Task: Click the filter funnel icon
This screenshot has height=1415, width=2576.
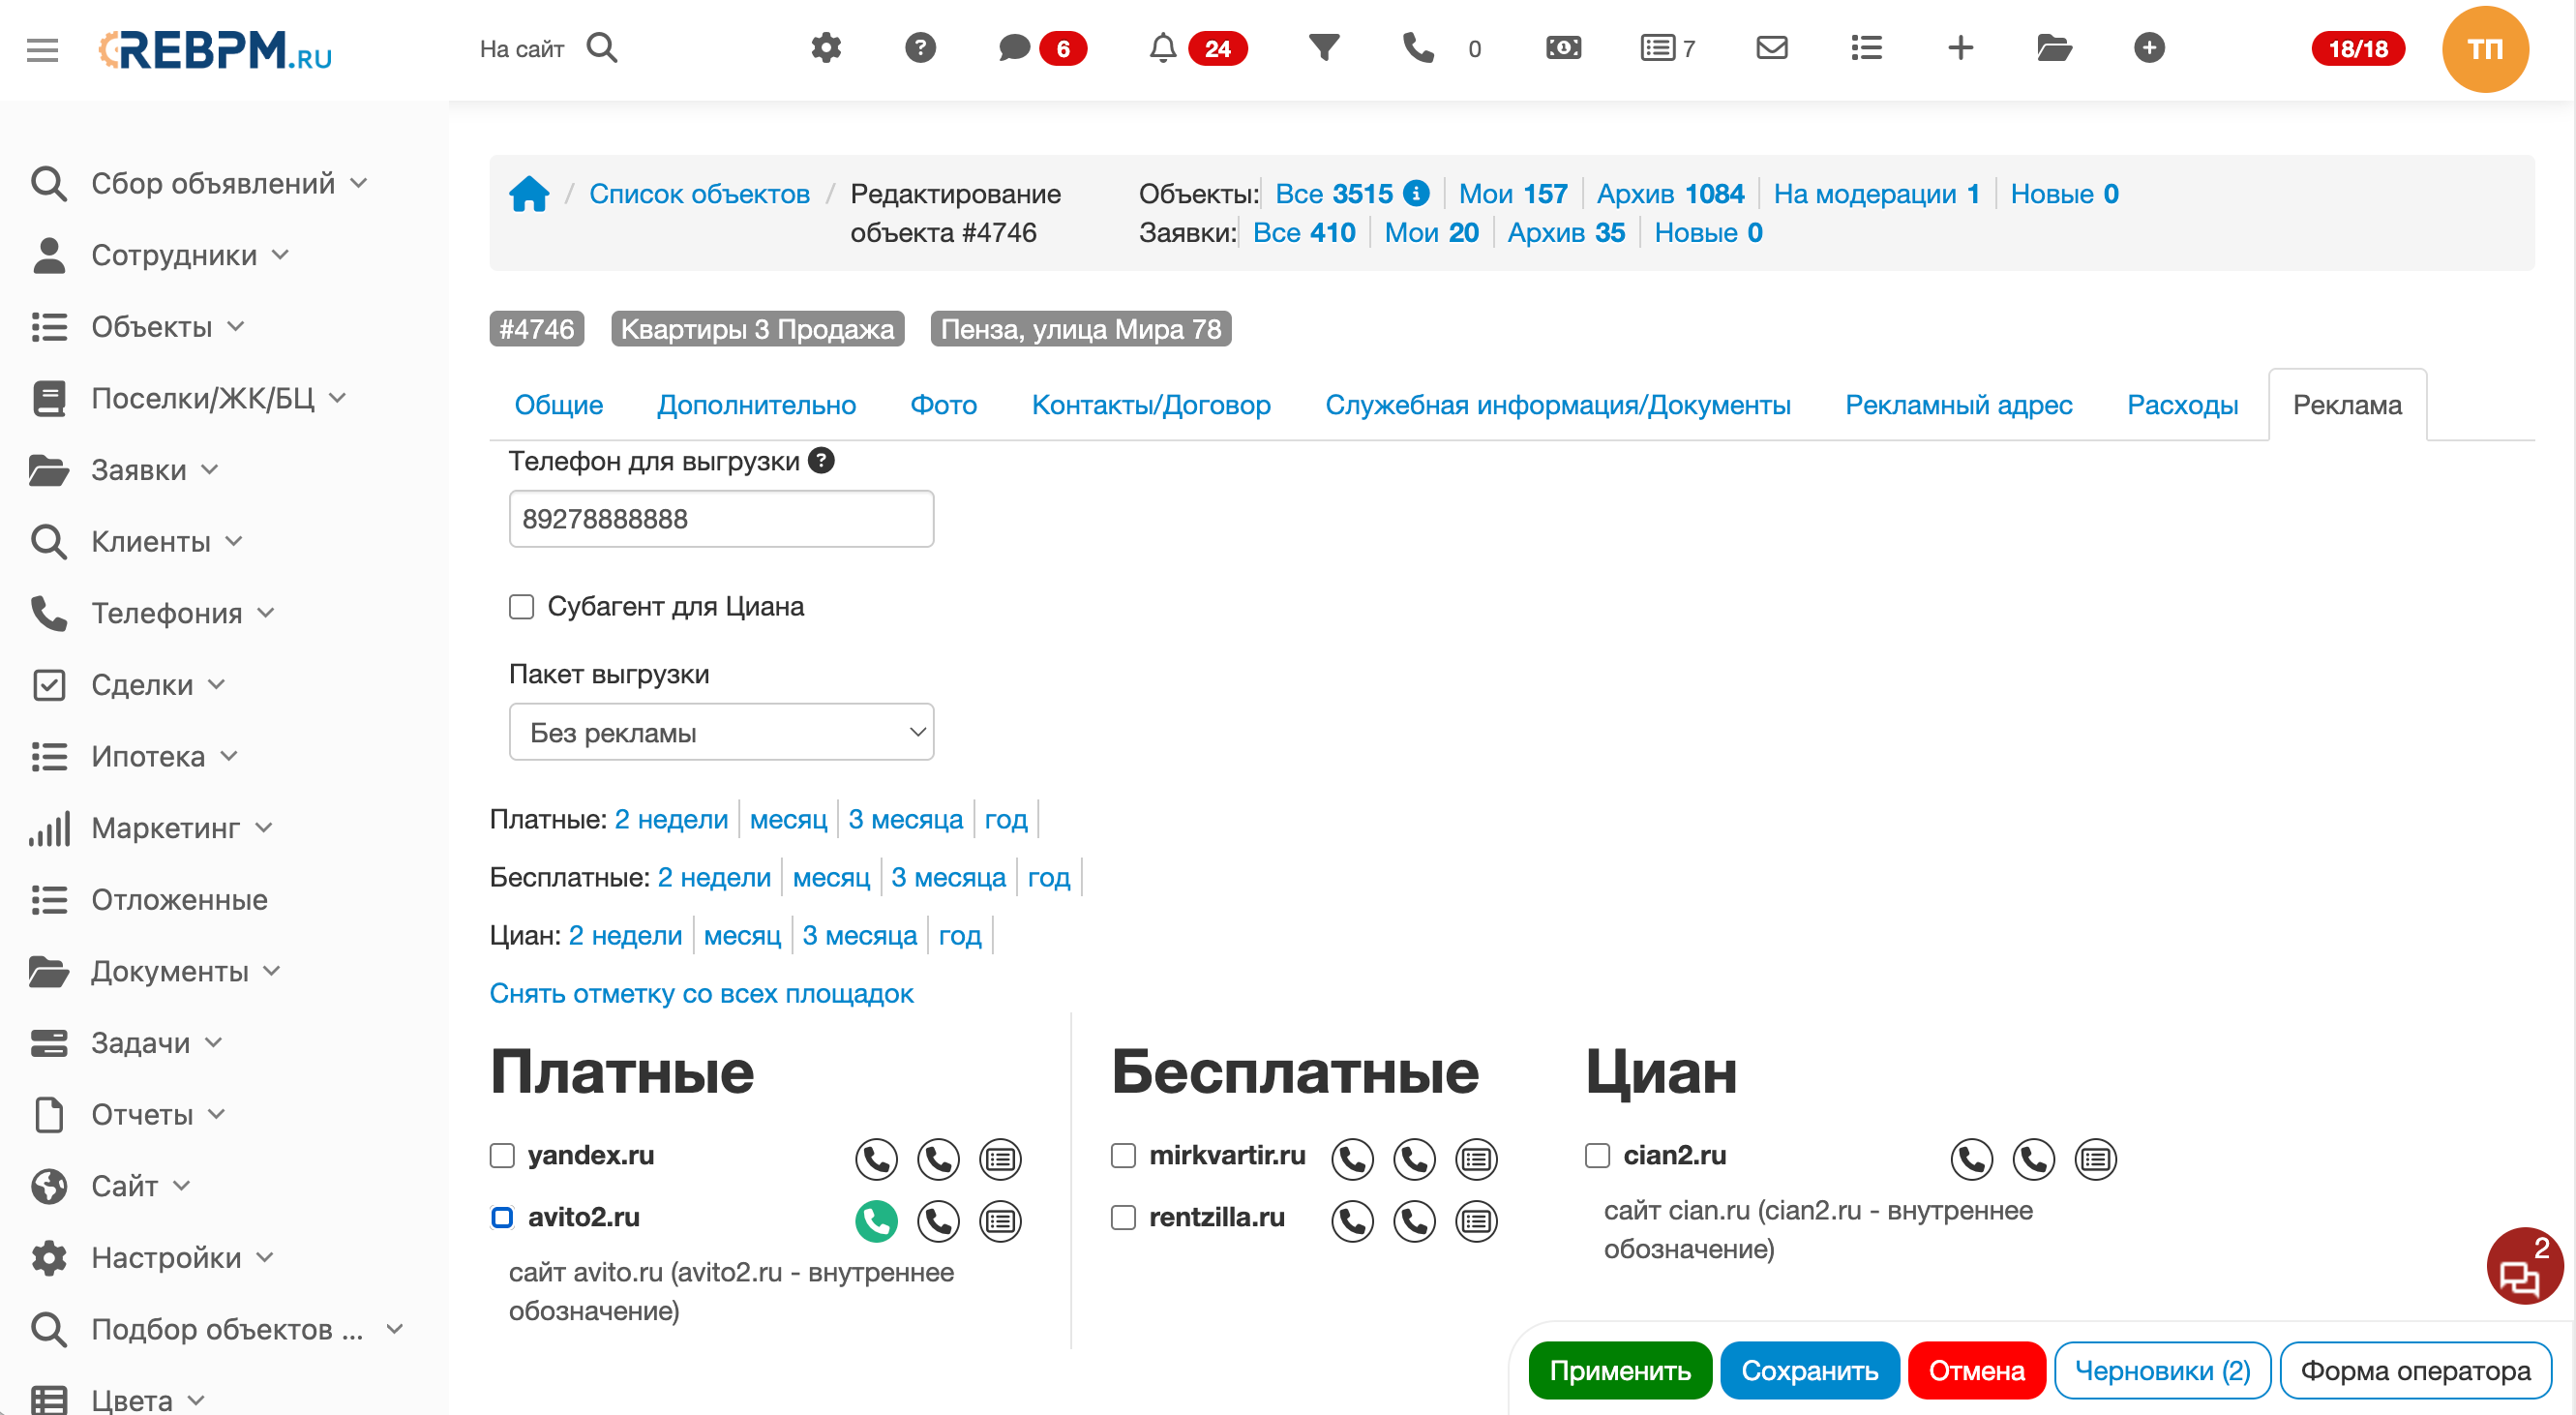Action: [1324, 48]
